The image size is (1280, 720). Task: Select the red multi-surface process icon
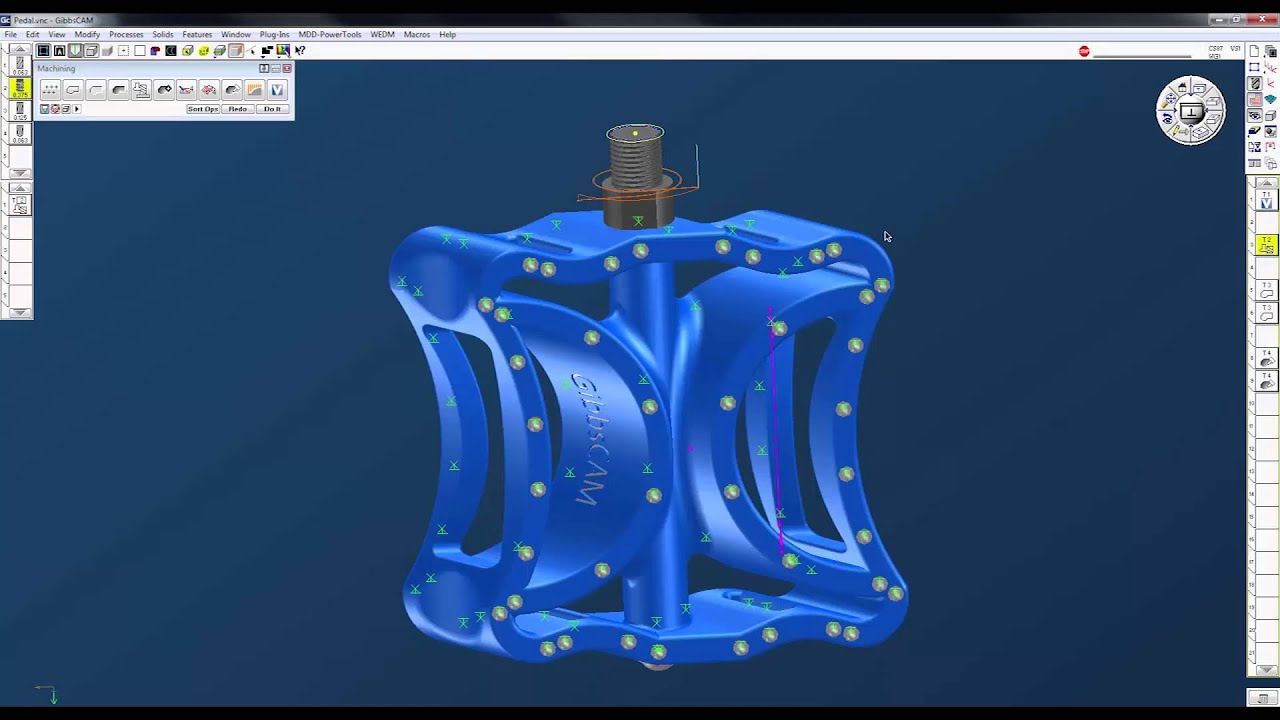[209, 89]
